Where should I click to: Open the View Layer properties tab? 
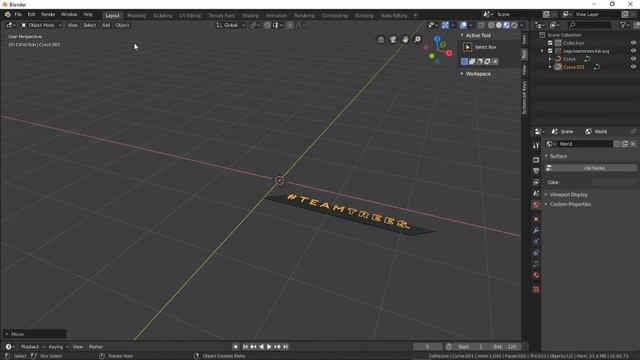(536, 182)
